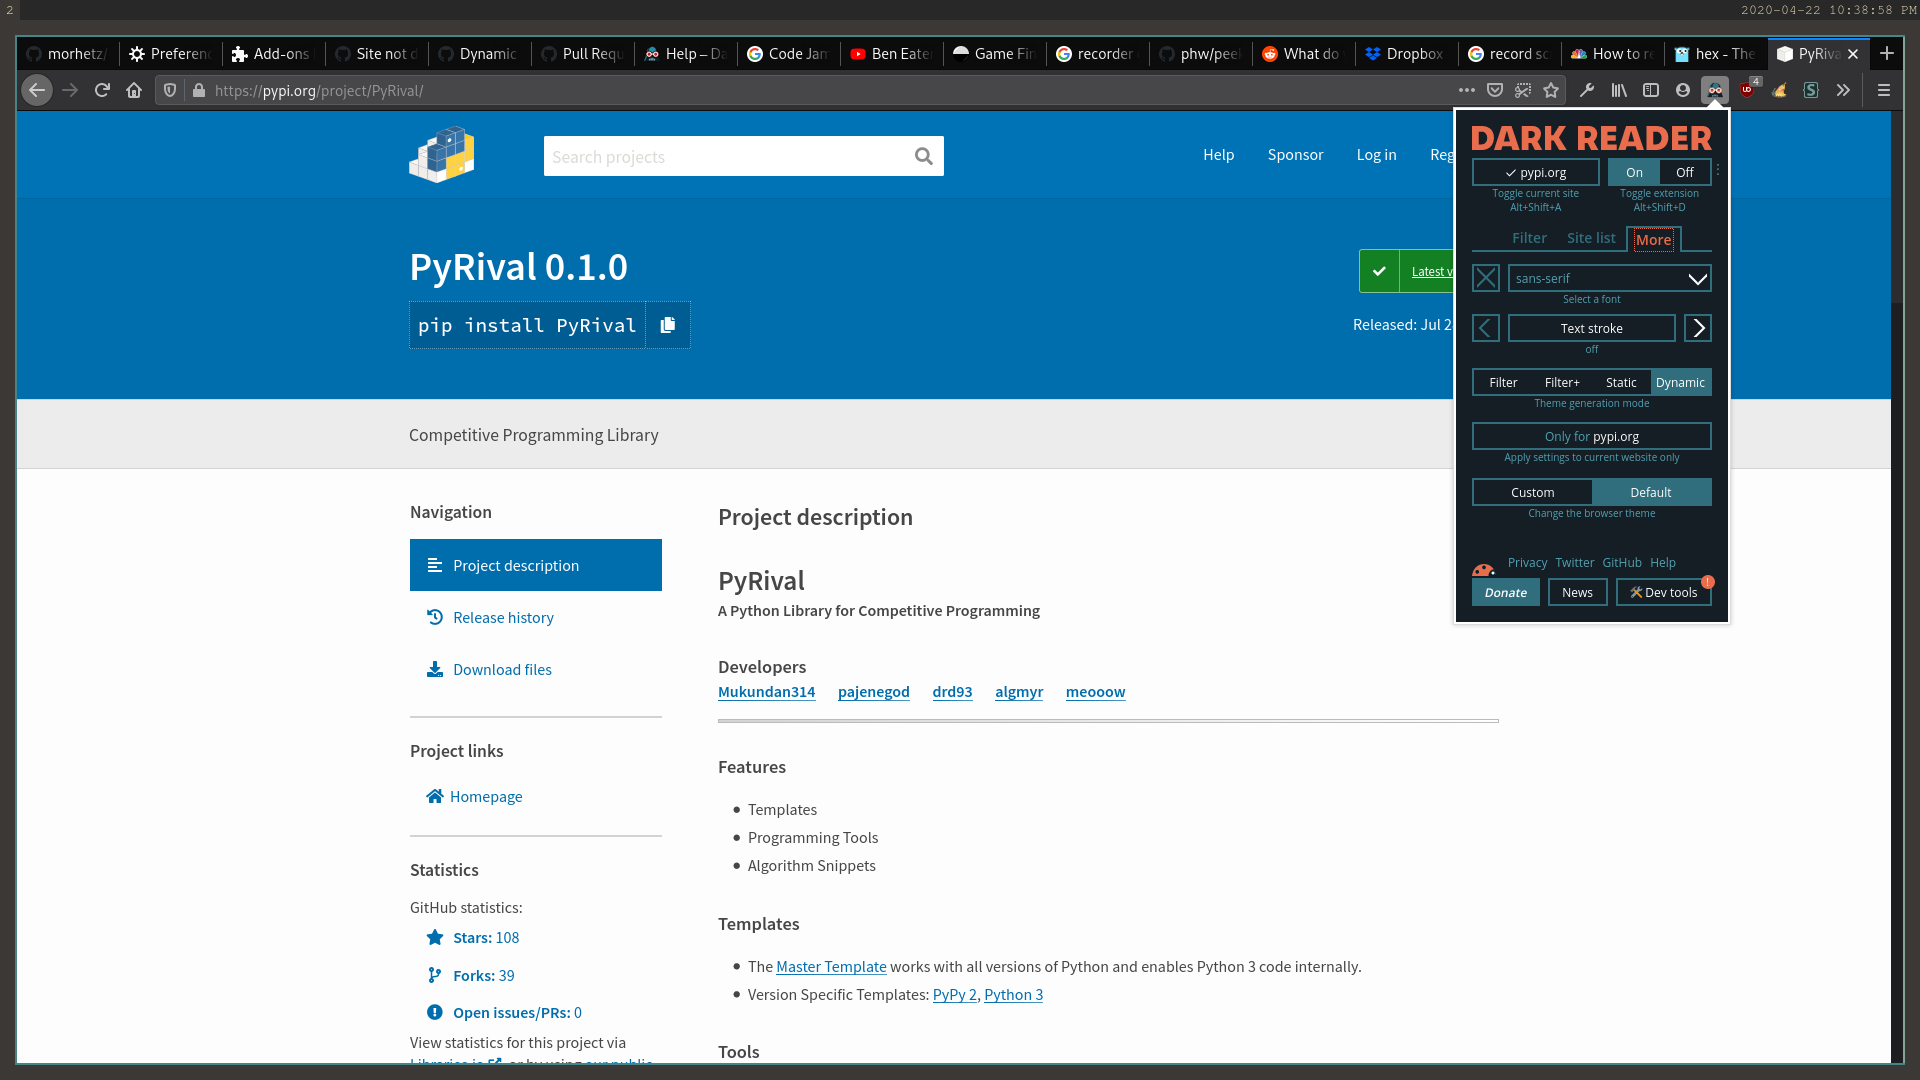Bookmark this page with the star icon
Image resolution: width=1920 pixels, height=1080 pixels.
(x=1551, y=90)
